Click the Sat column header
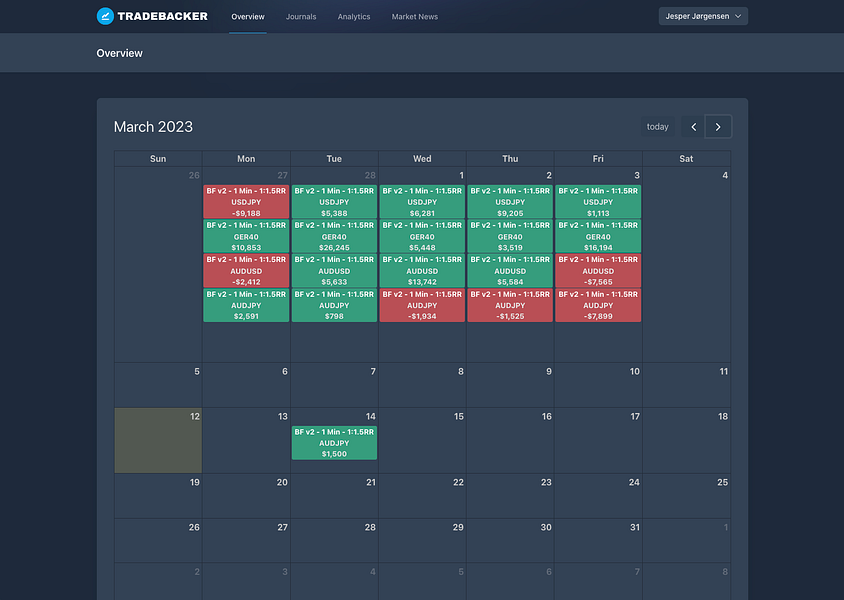Image resolution: width=844 pixels, height=600 pixels. pos(686,159)
